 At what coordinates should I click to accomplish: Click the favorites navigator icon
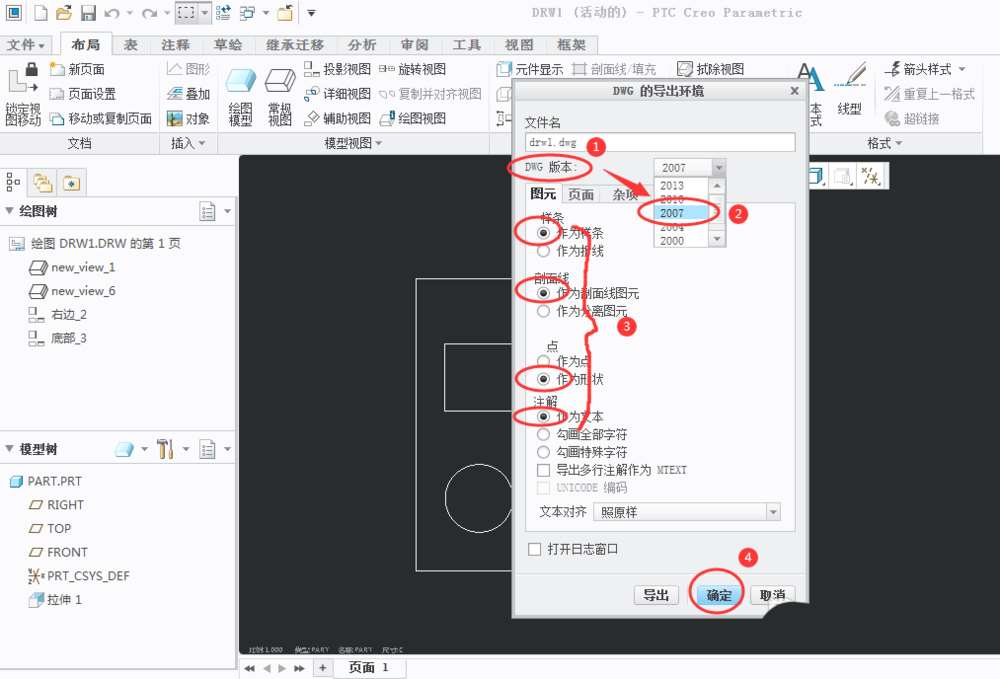71,183
